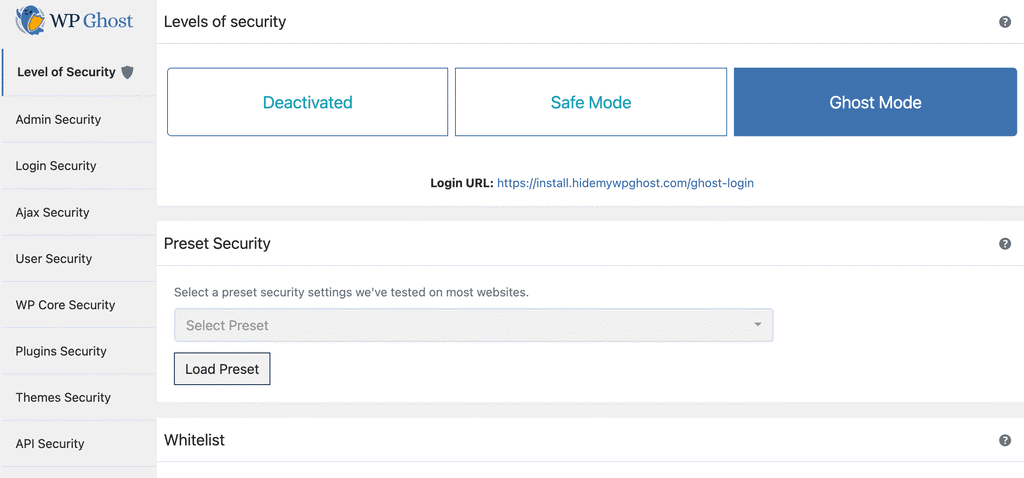1024x478 pixels.
Task: Activate Ghost Mode
Action: [875, 102]
